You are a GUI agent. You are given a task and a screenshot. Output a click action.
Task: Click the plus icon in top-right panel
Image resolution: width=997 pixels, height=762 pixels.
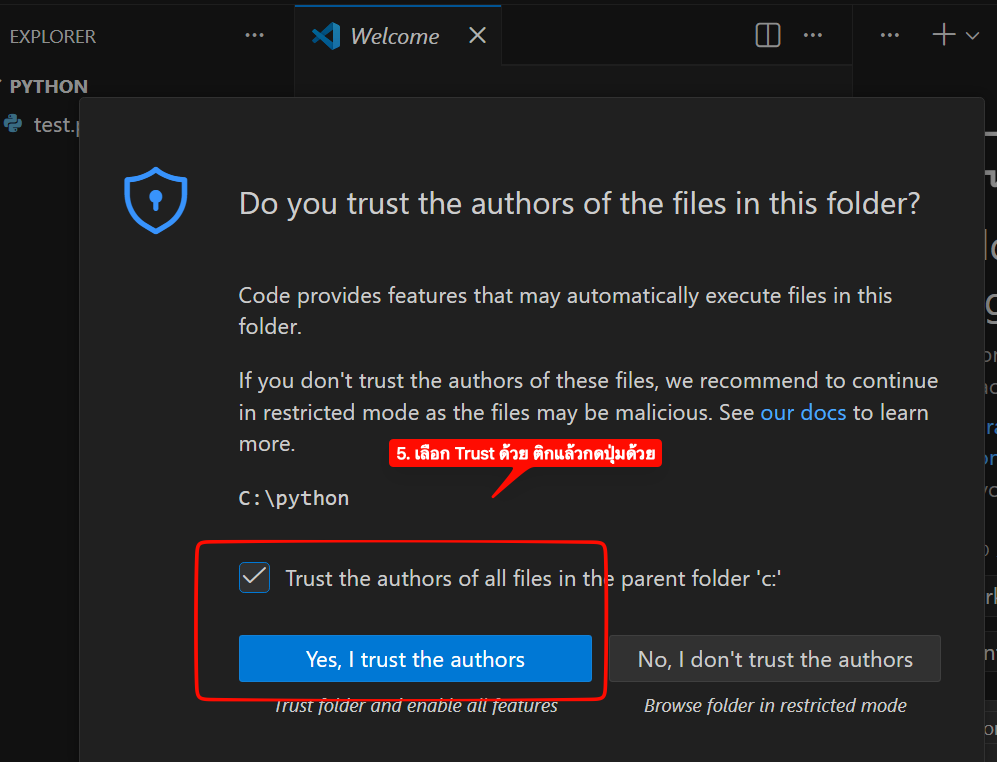(x=943, y=36)
